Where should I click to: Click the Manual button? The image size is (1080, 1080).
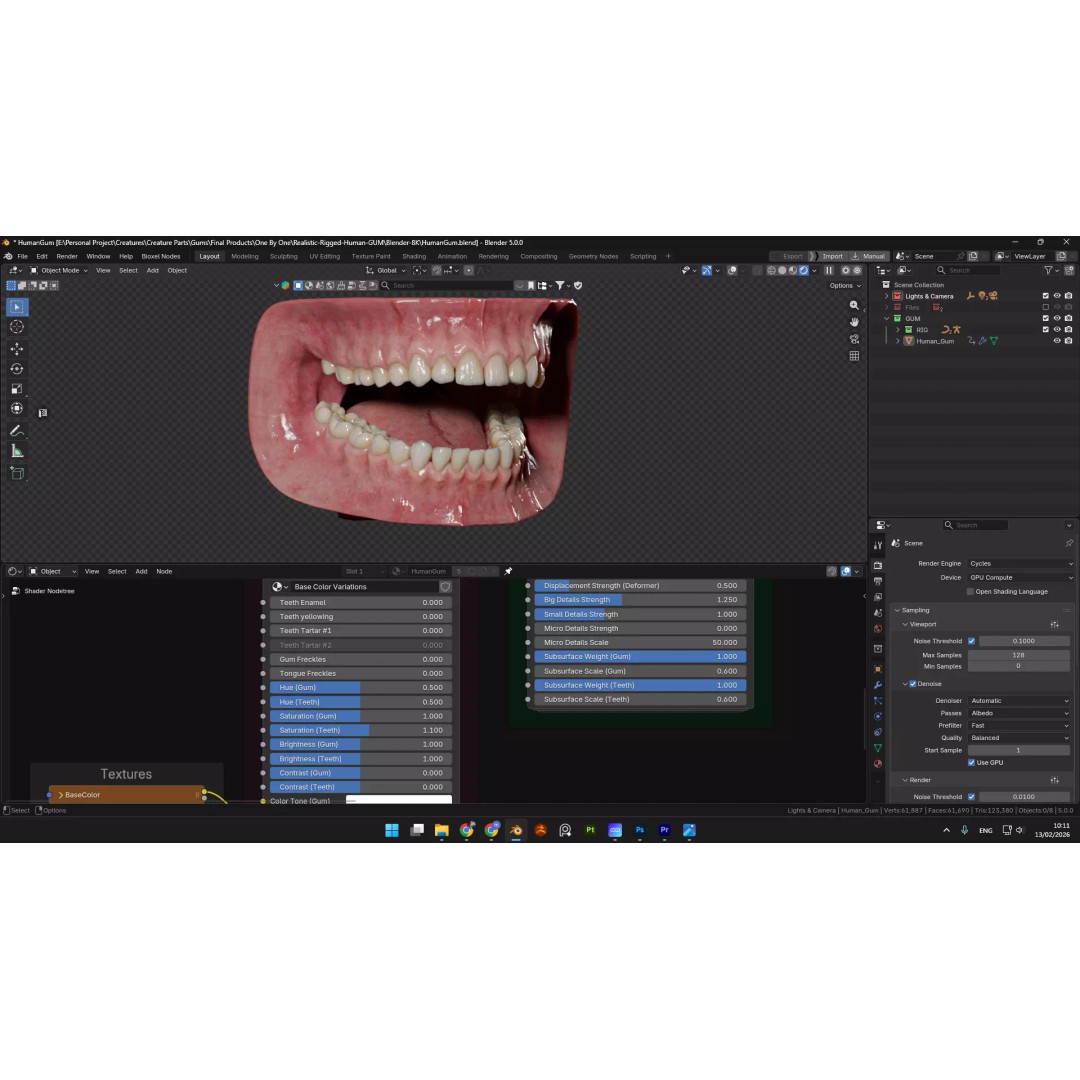point(868,256)
